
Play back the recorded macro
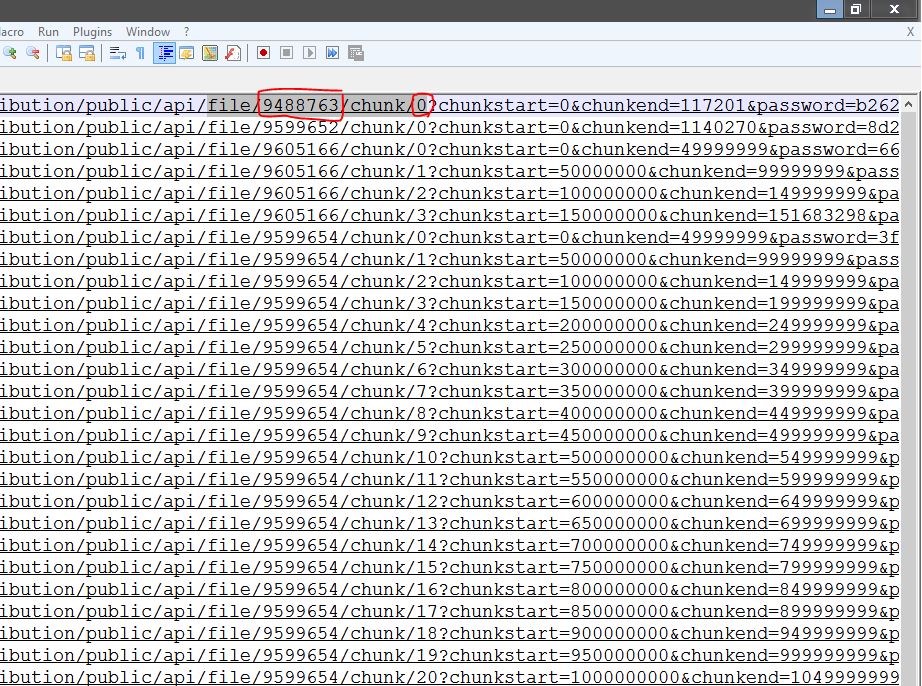coord(309,53)
